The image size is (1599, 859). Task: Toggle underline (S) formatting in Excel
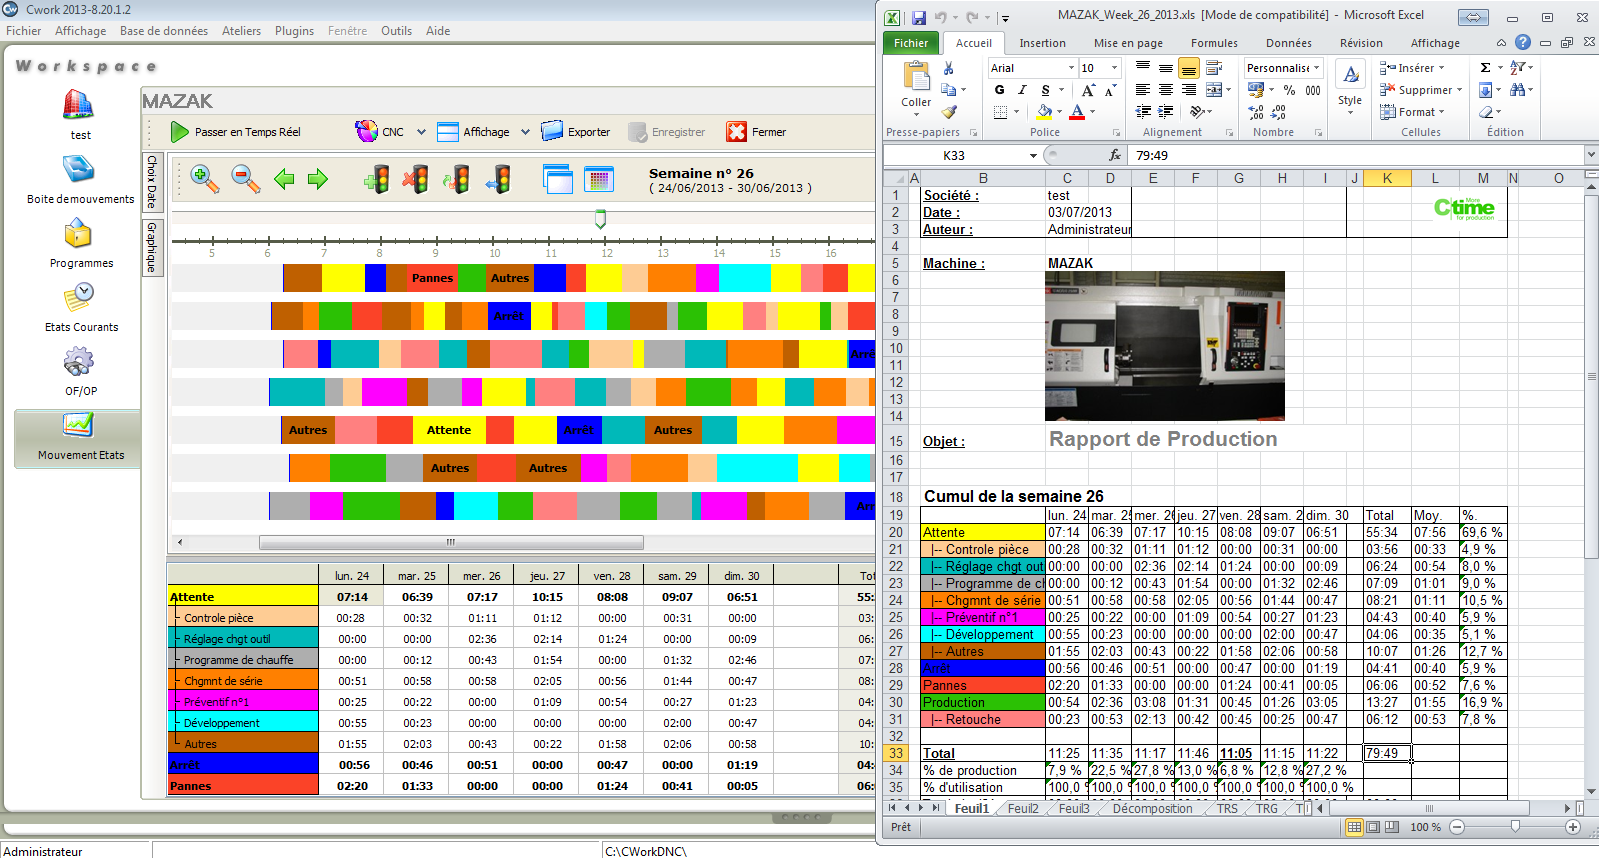[x=1045, y=90]
